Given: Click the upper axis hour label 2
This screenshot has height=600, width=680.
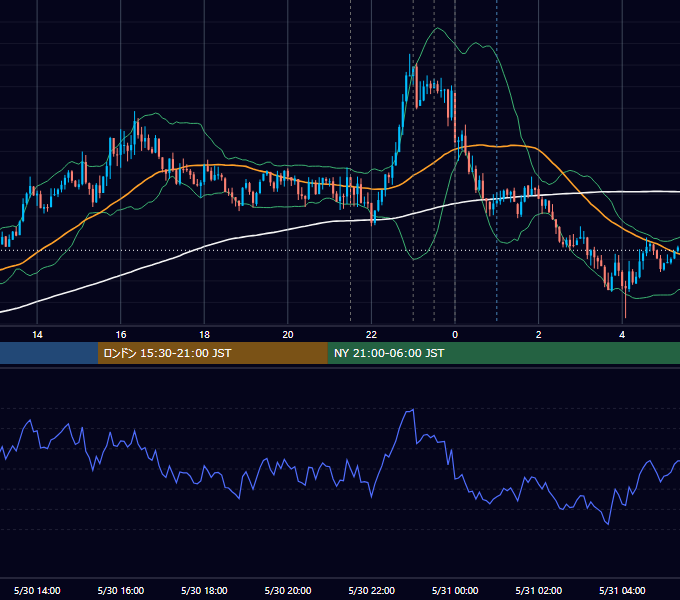Looking at the screenshot, I should [x=539, y=335].
